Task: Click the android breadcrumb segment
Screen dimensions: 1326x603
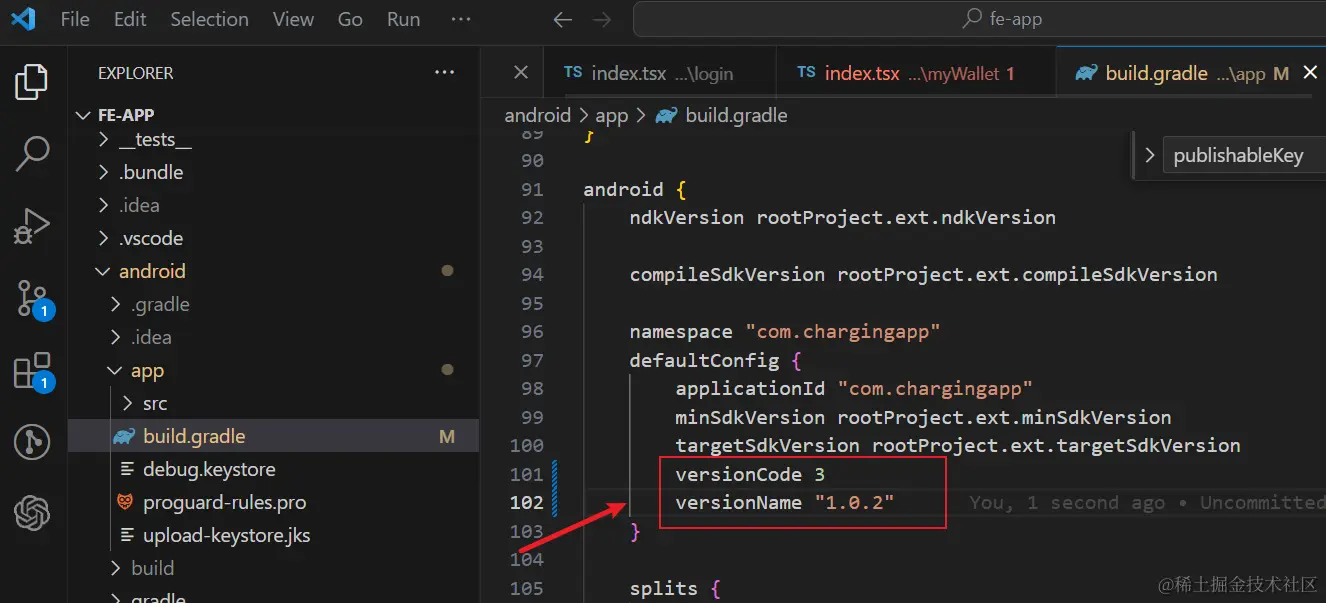Action: (537, 115)
